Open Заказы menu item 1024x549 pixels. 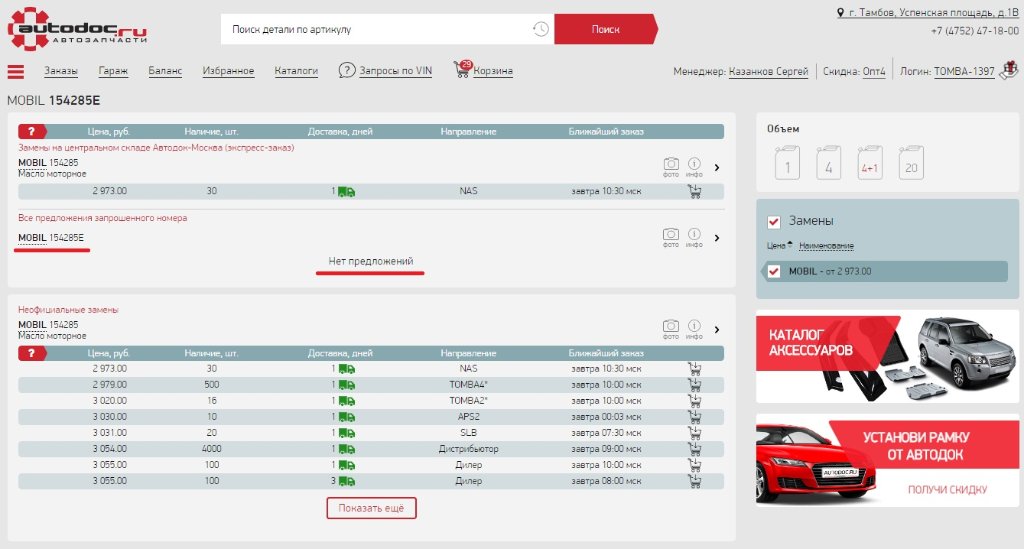pyautogui.click(x=61, y=71)
